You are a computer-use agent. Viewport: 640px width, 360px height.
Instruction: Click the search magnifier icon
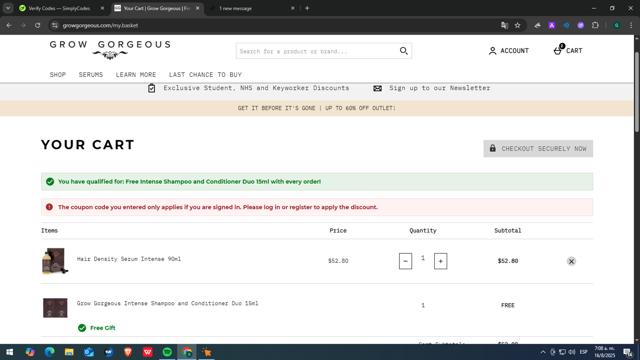(404, 51)
